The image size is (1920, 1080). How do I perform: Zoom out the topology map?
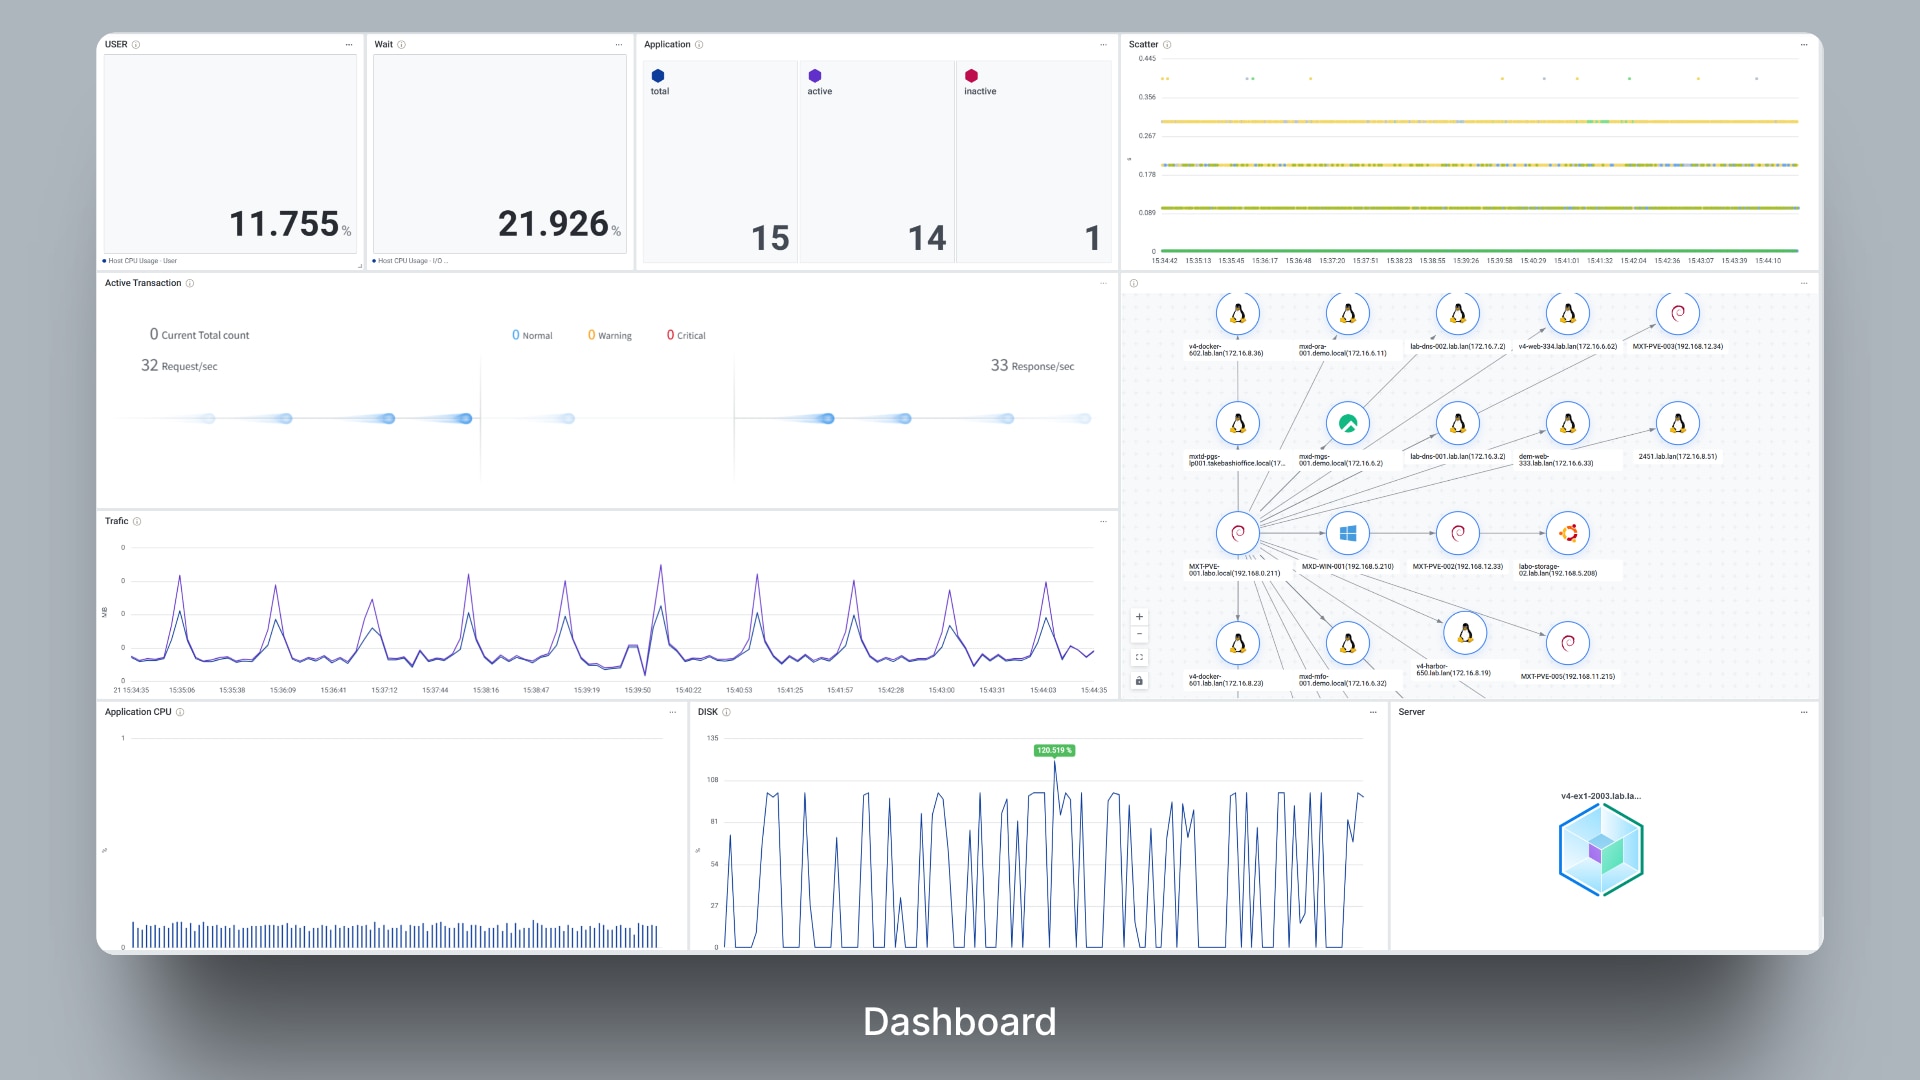[1139, 635]
